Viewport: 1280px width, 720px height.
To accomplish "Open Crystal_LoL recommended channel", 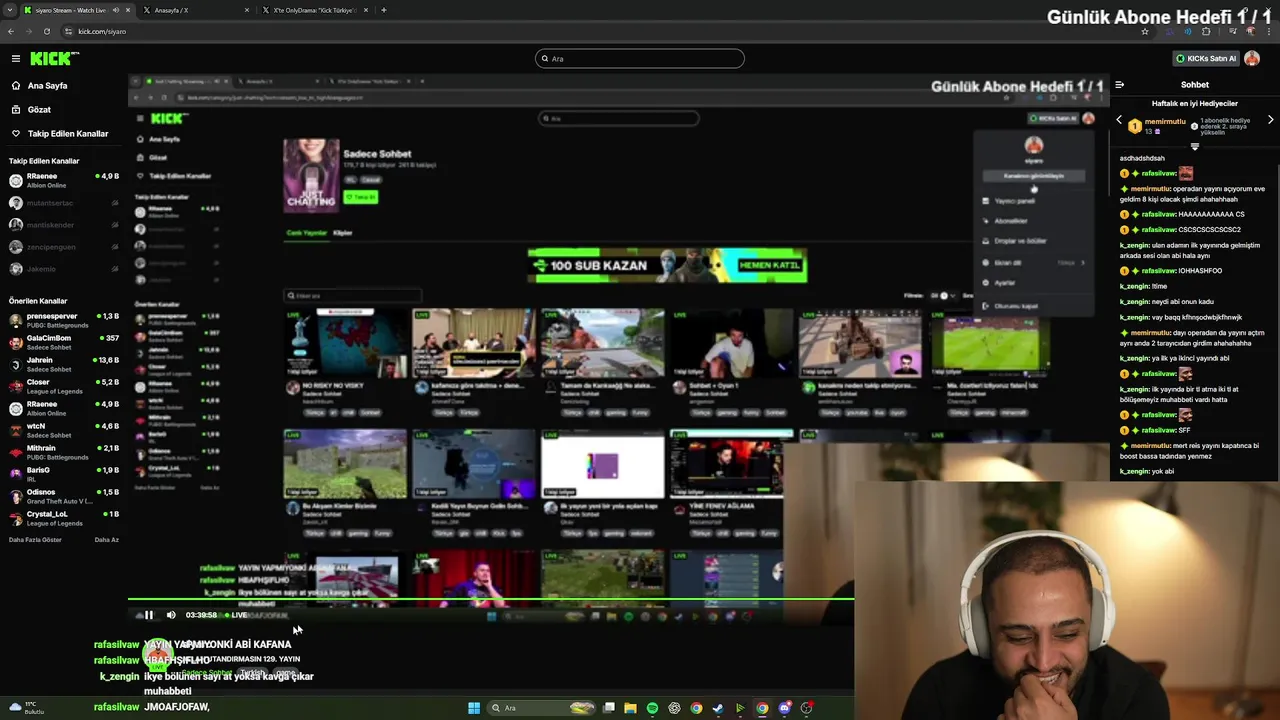I will (62, 518).
